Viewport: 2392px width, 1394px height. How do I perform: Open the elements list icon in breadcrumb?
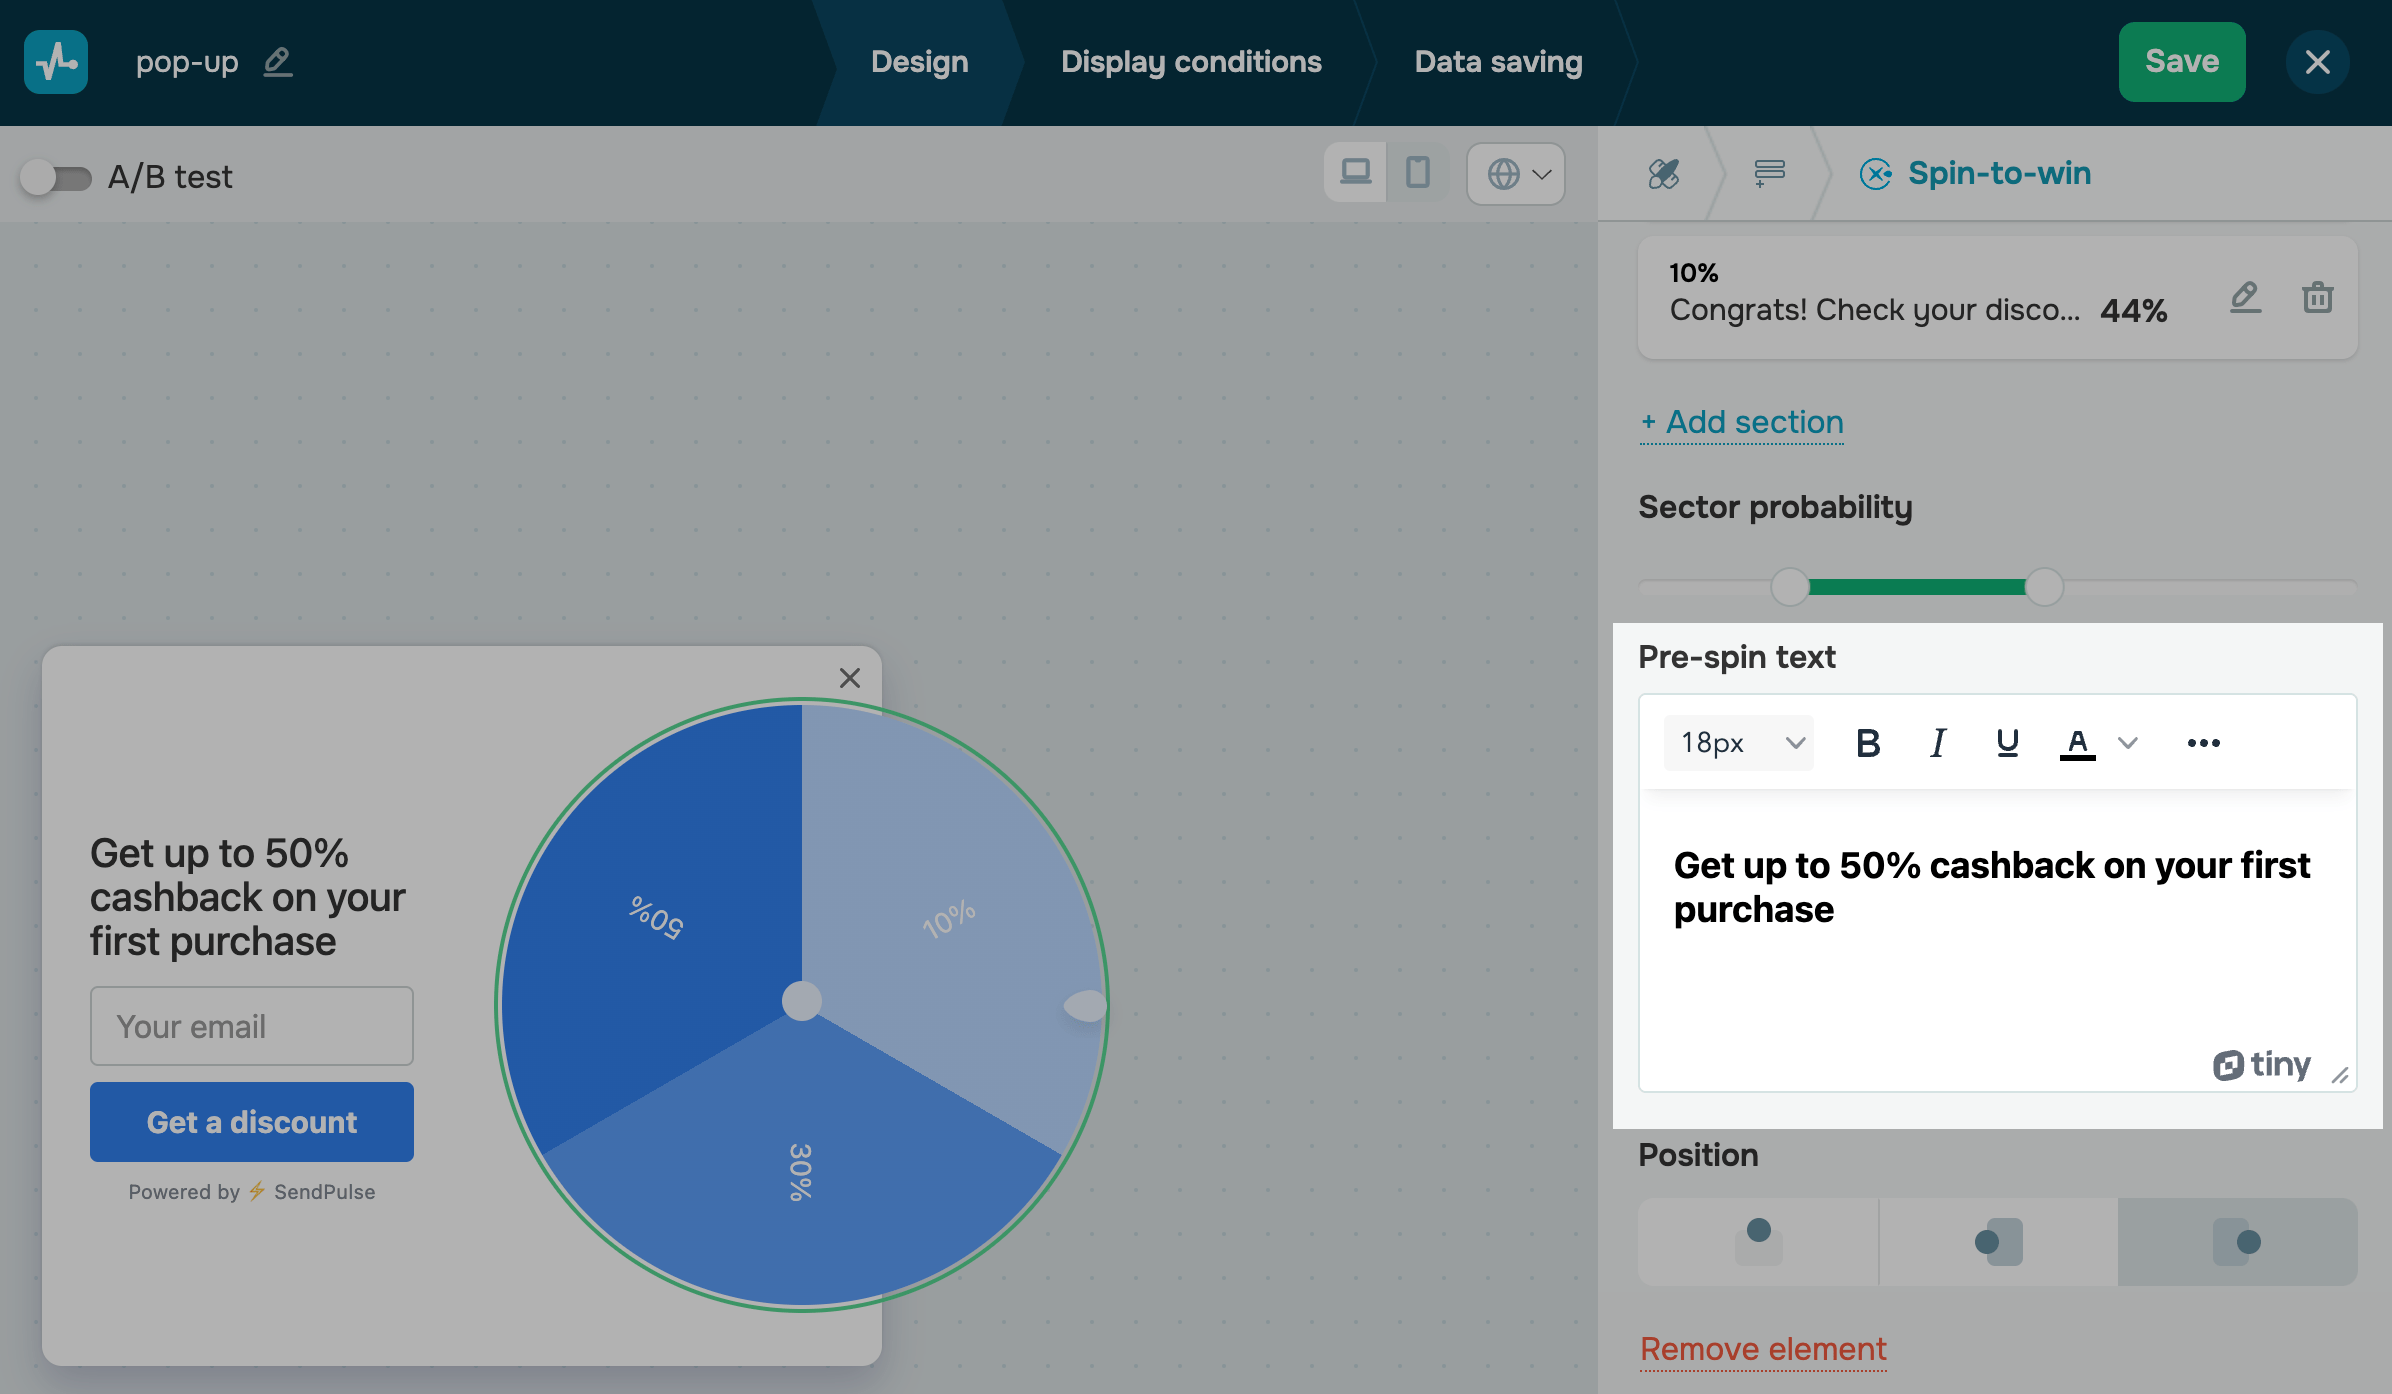(1769, 174)
